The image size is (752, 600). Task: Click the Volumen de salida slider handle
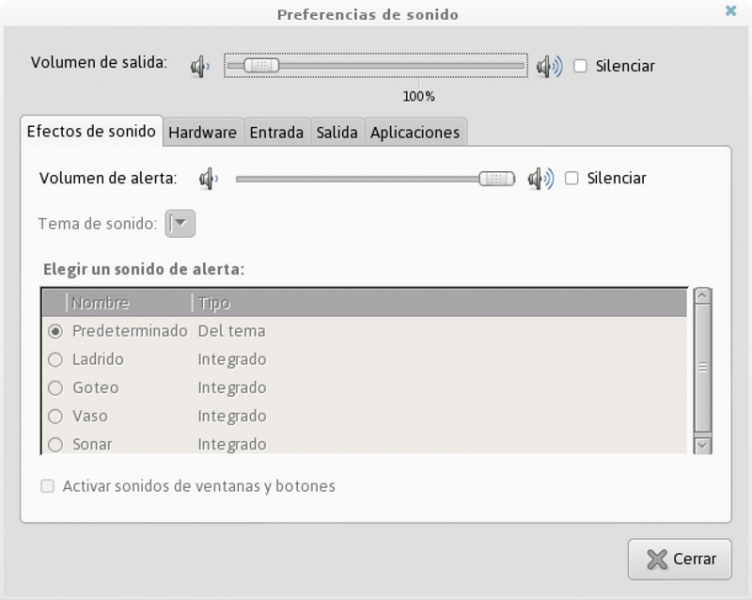tap(261, 66)
